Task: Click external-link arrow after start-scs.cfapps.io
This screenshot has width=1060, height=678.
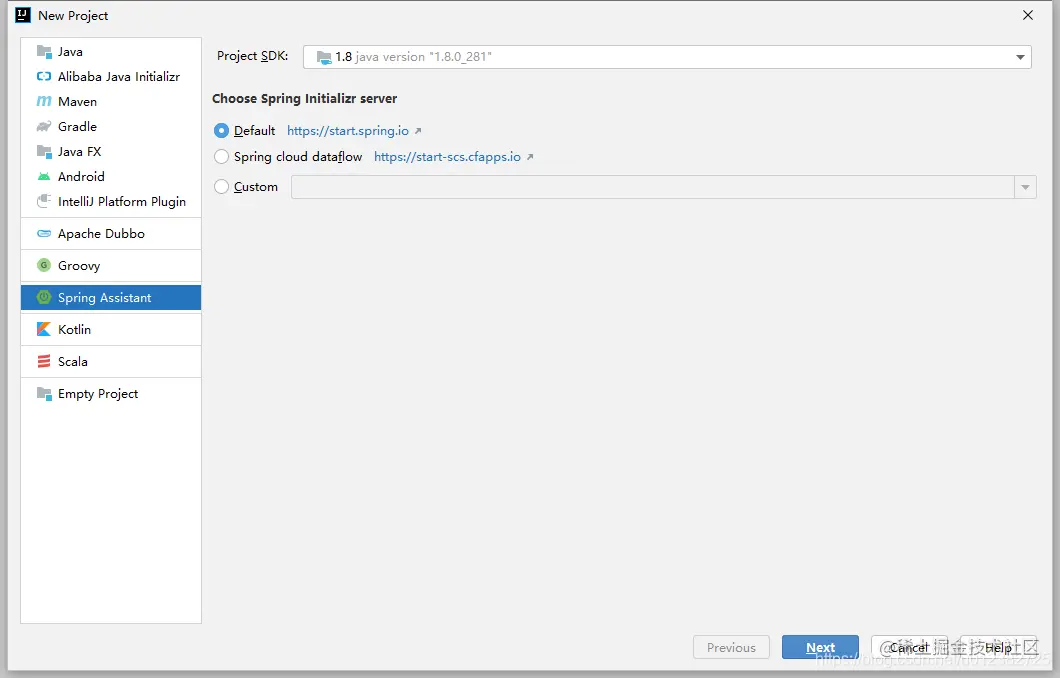Action: click(530, 157)
